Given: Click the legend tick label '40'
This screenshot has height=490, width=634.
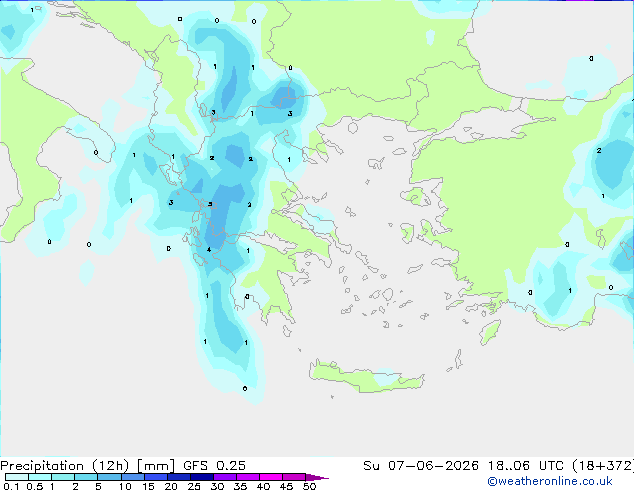Looking at the screenshot, I should 263,486.
